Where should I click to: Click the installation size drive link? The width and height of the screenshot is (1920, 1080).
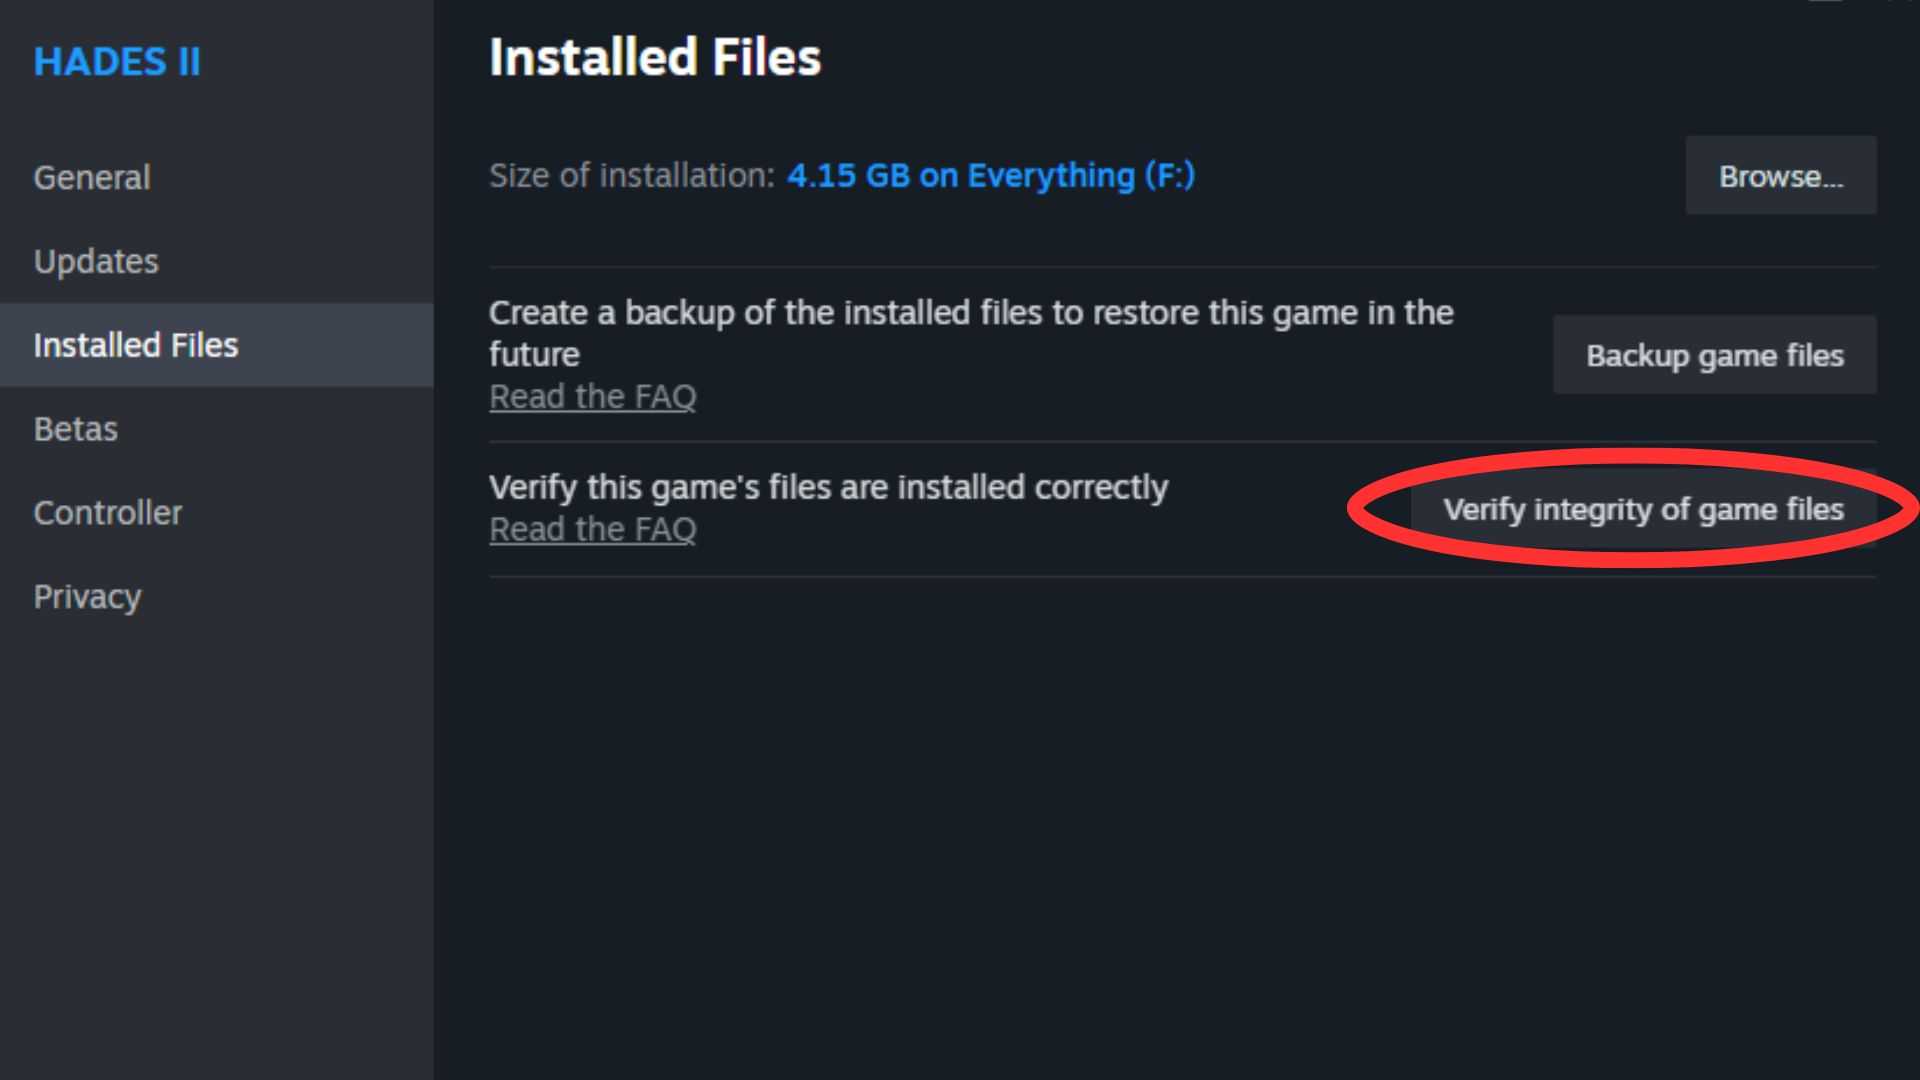pos(990,175)
